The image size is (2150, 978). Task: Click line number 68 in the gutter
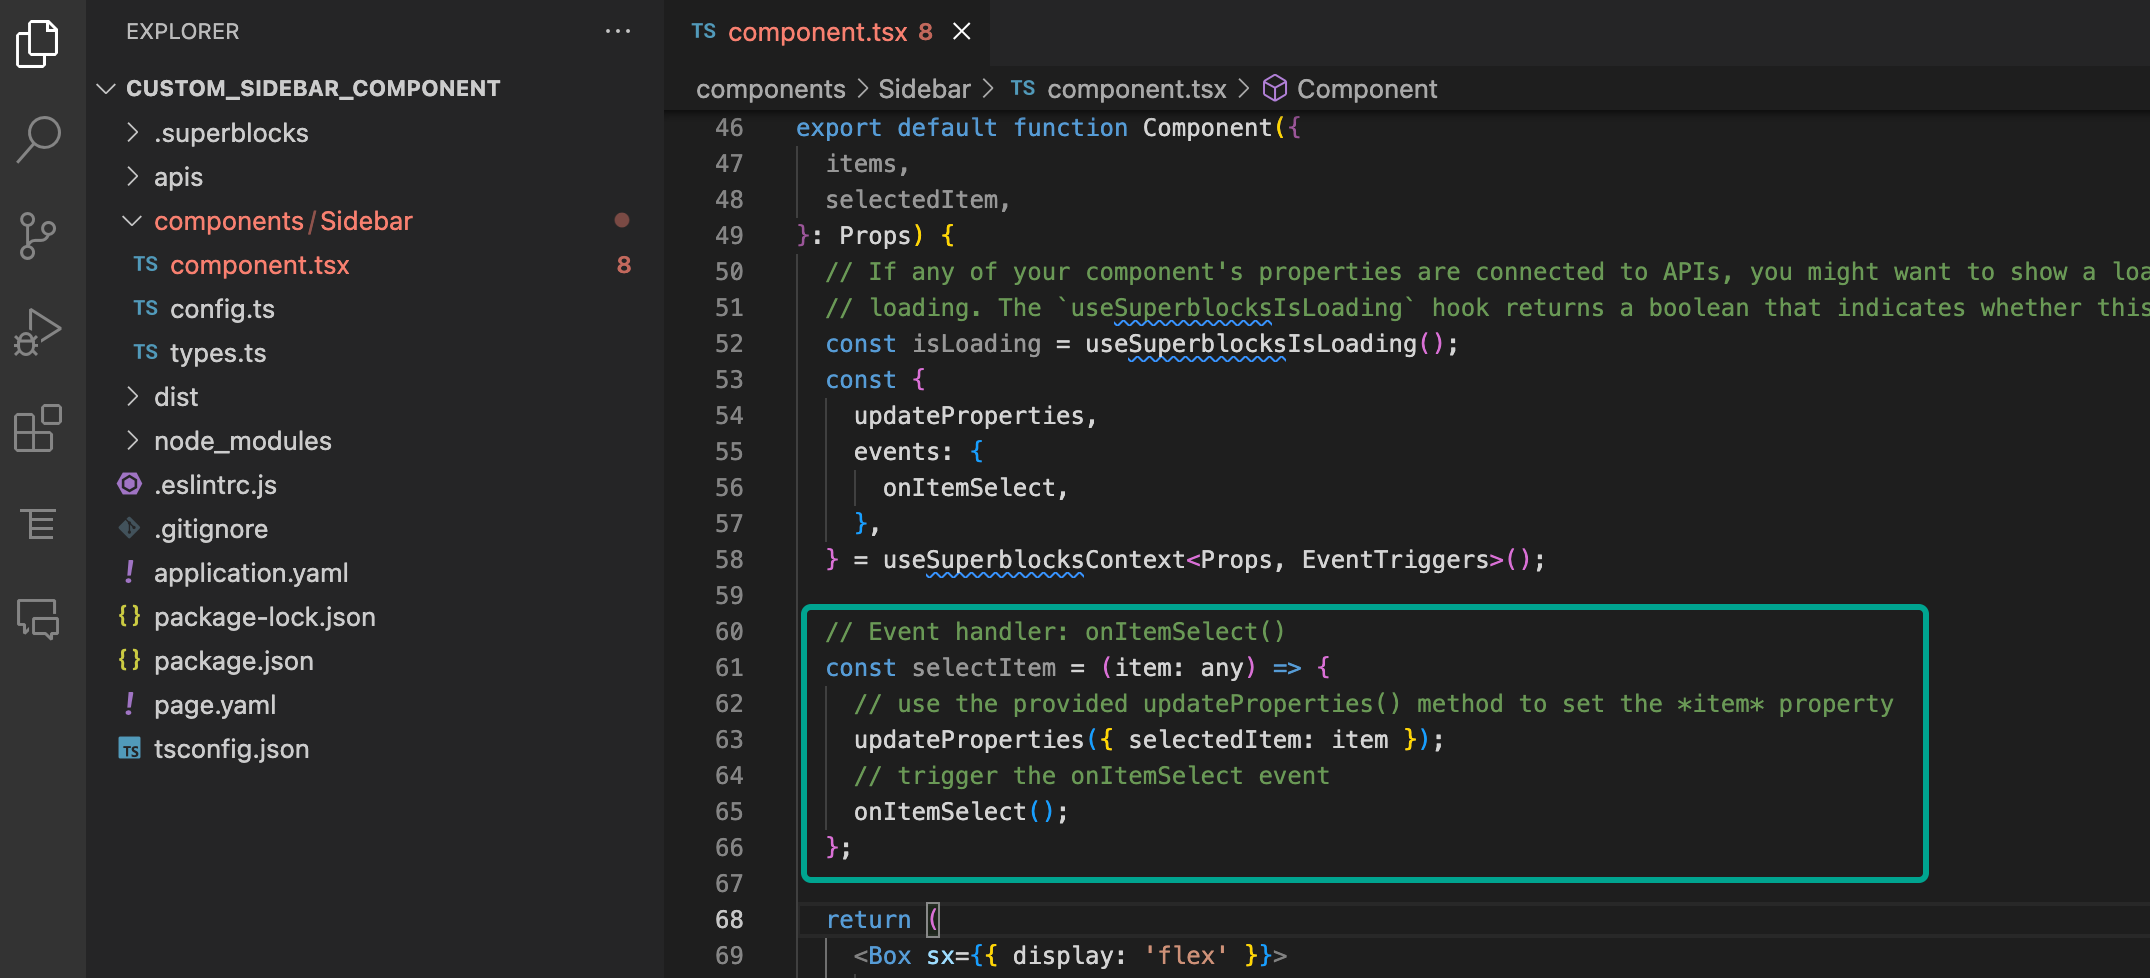pos(729,920)
